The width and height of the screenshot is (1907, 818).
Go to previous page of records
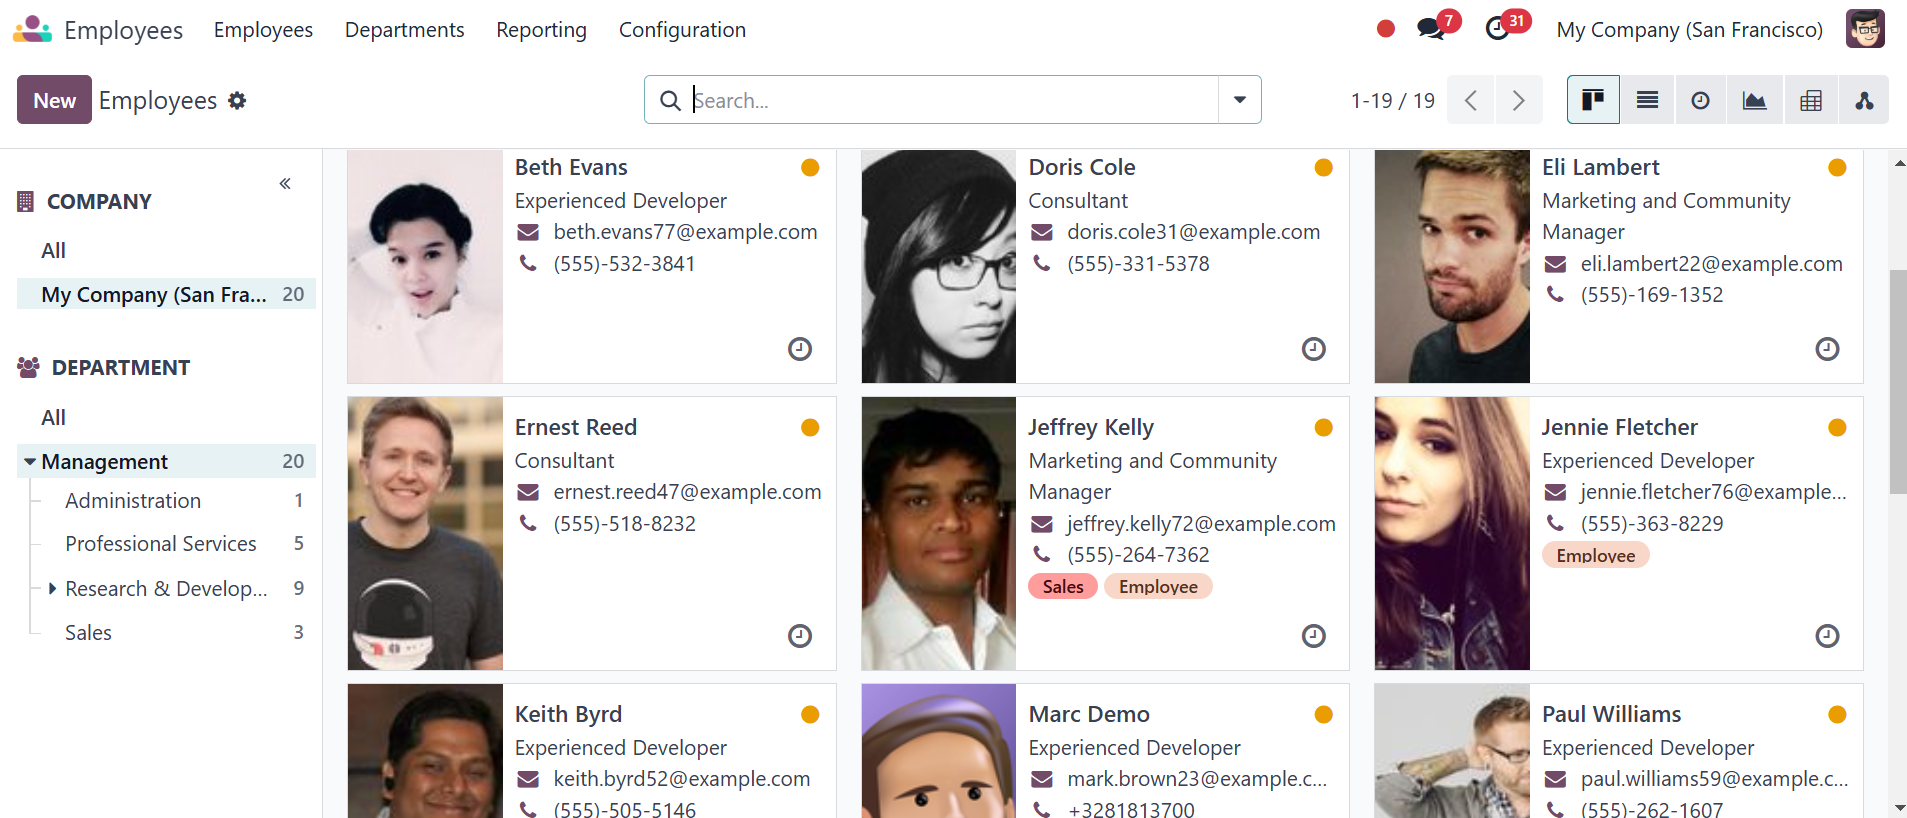pos(1470,100)
